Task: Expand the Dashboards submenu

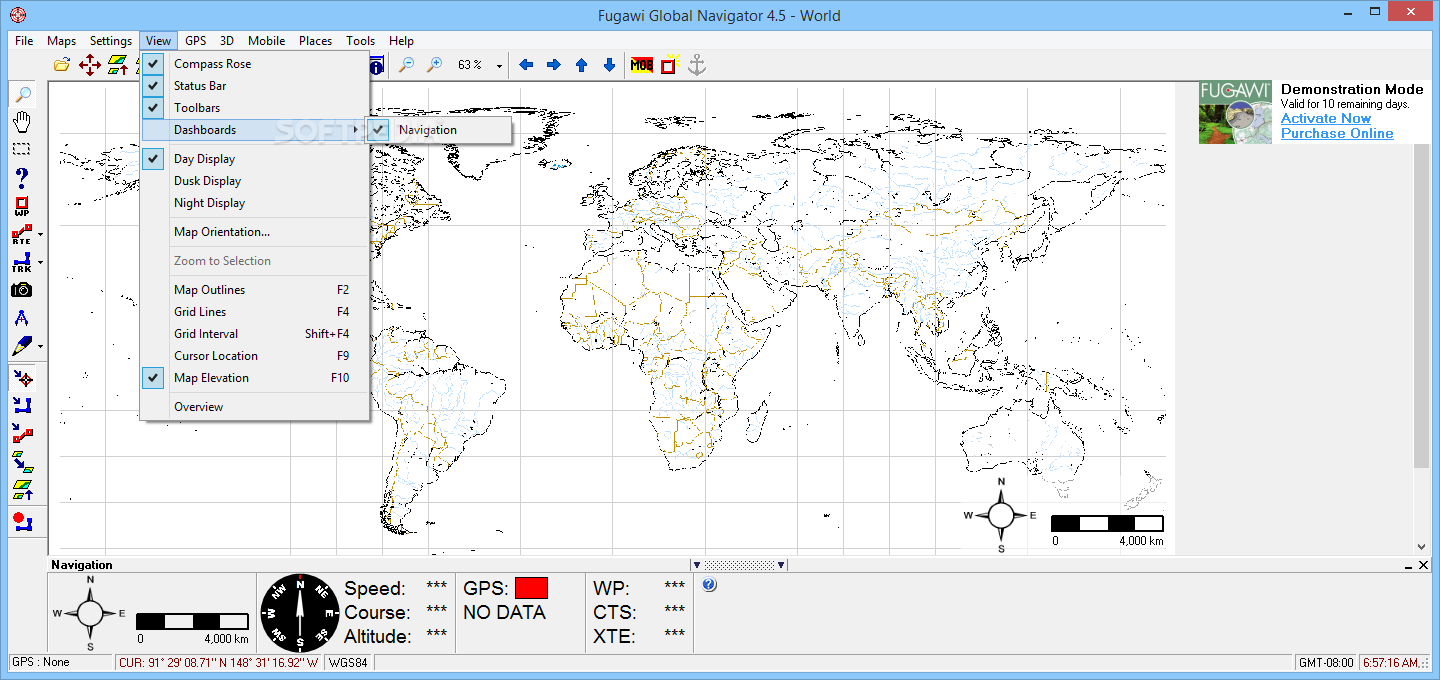Action: click(x=255, y=130)
